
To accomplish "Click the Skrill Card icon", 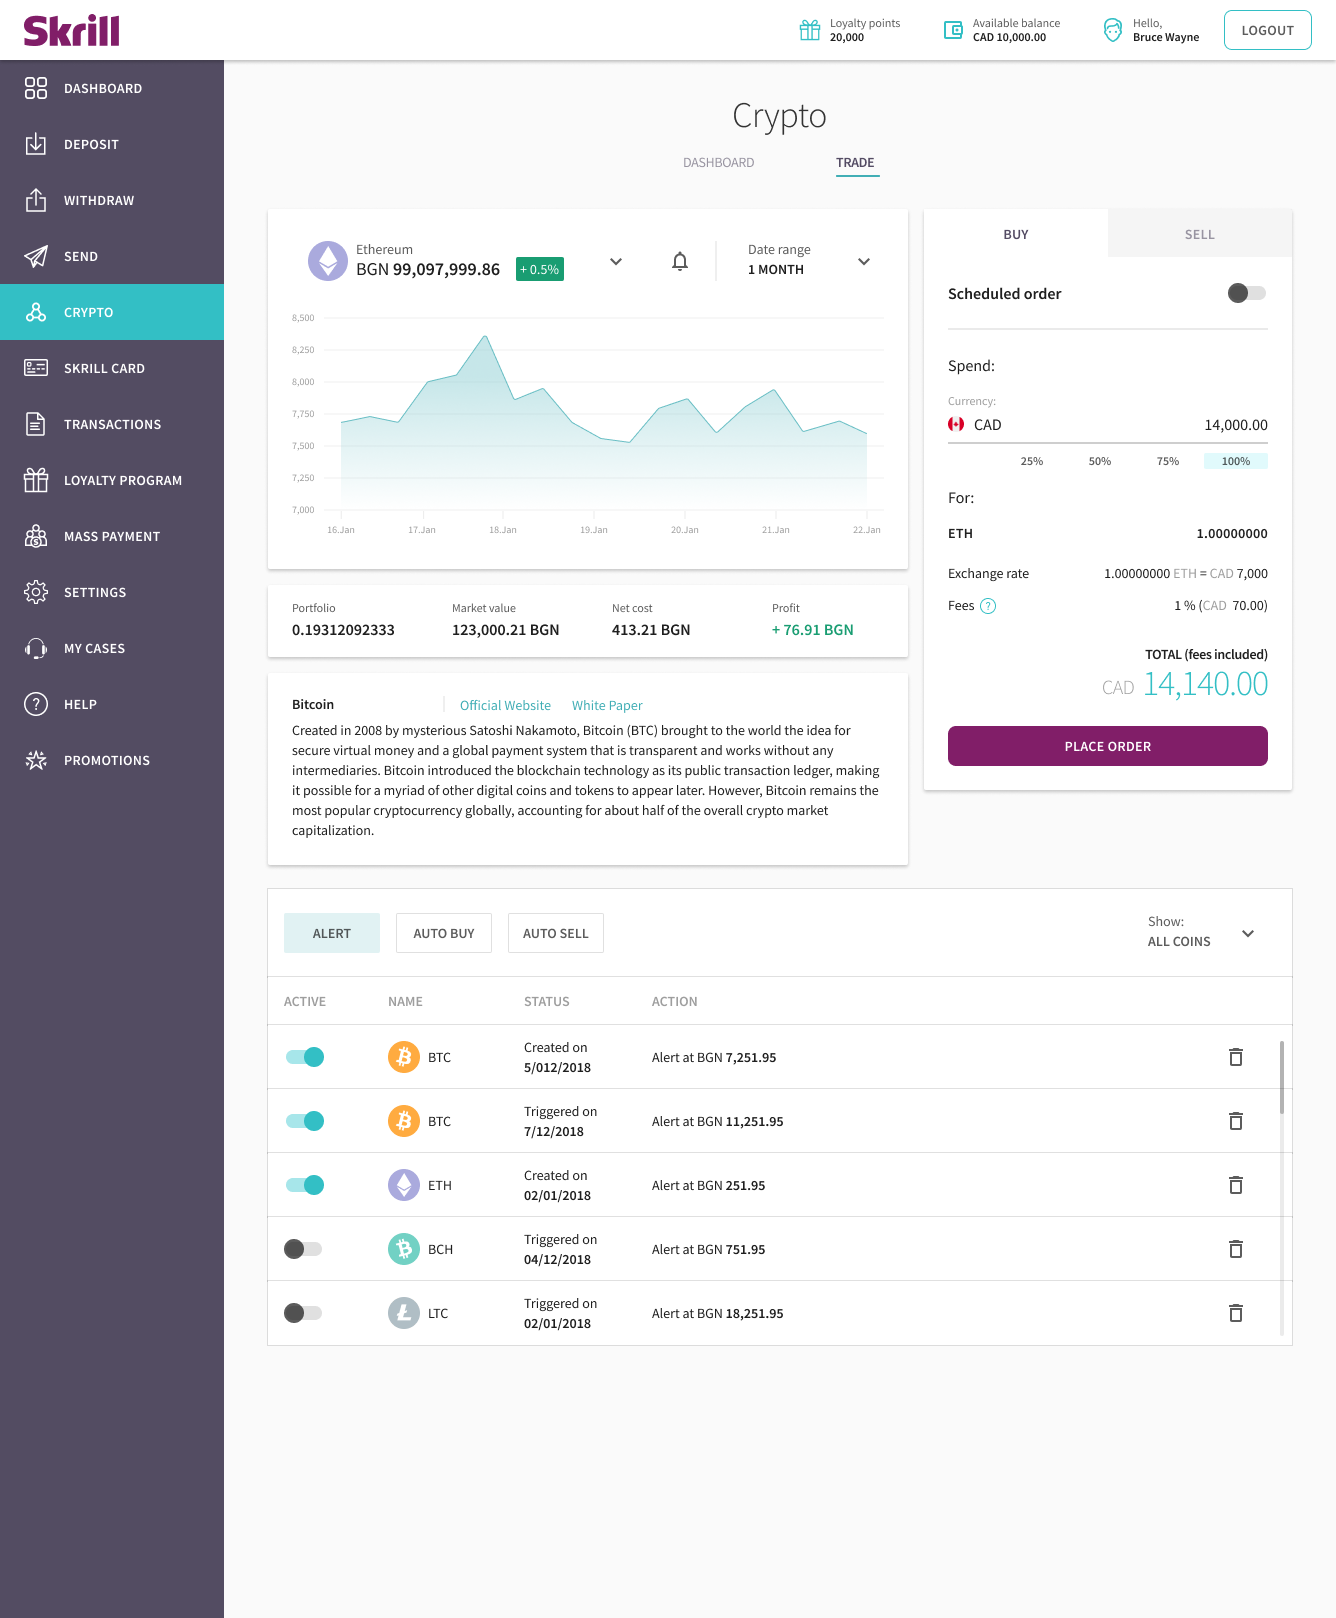I will [x=36, y=368].
